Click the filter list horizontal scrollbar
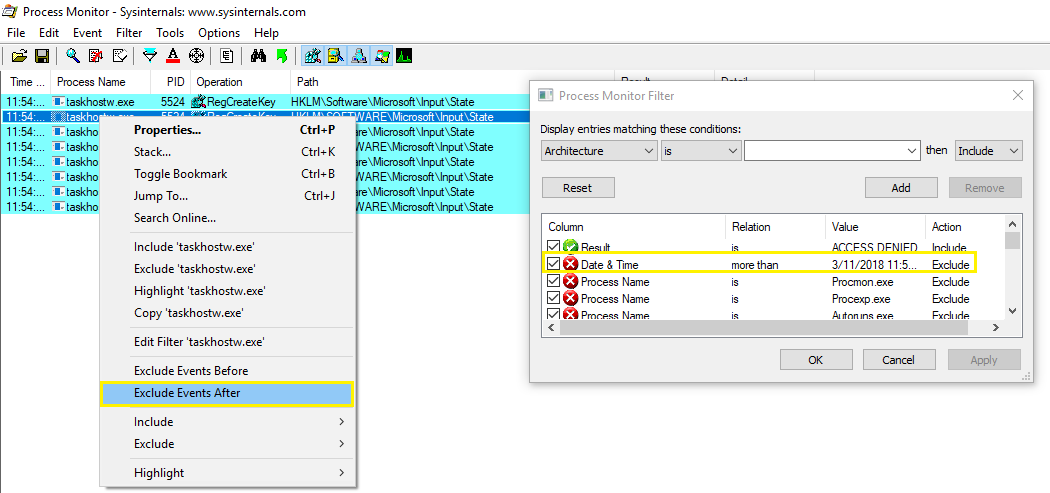Viewport: 1050px width, 493px height. 770,328
